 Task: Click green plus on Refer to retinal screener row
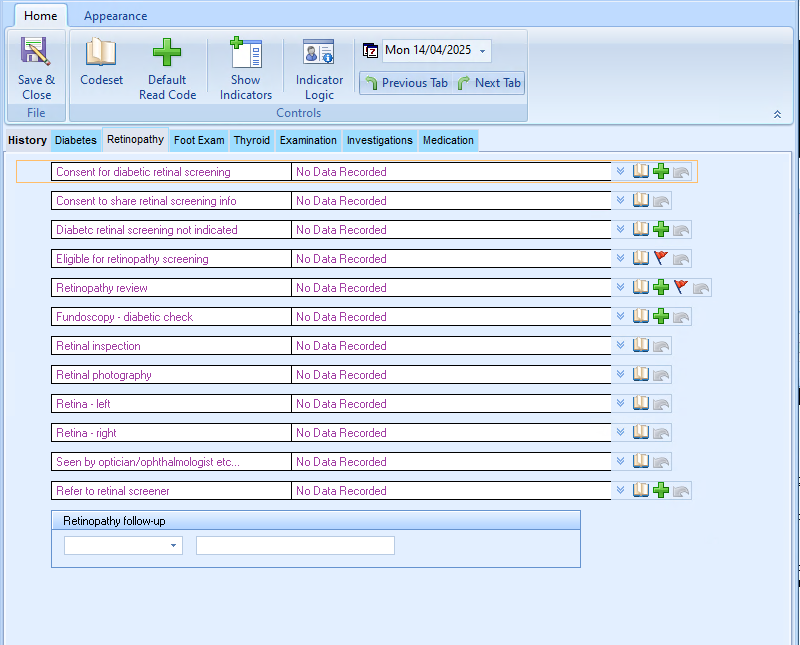(661, 490)
